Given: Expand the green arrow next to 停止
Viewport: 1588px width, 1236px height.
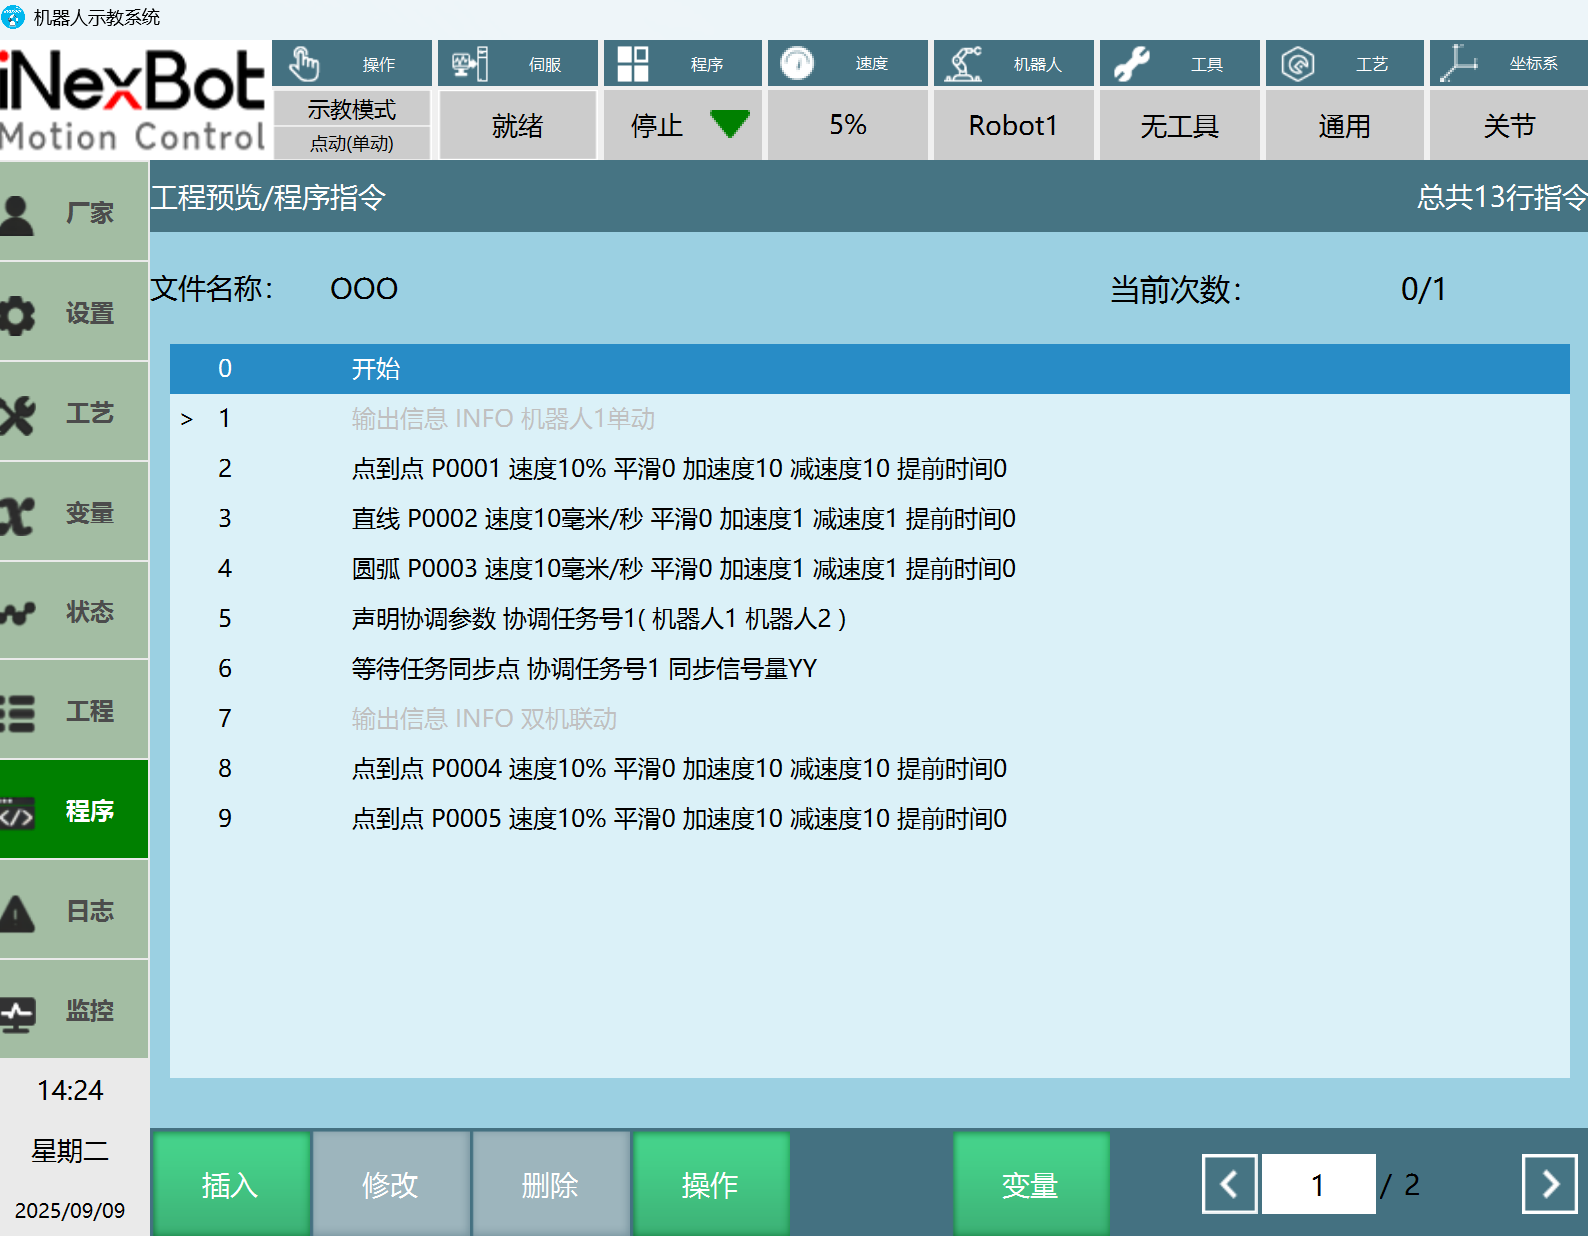Looking at the screenshot, I should pos(729,124).
